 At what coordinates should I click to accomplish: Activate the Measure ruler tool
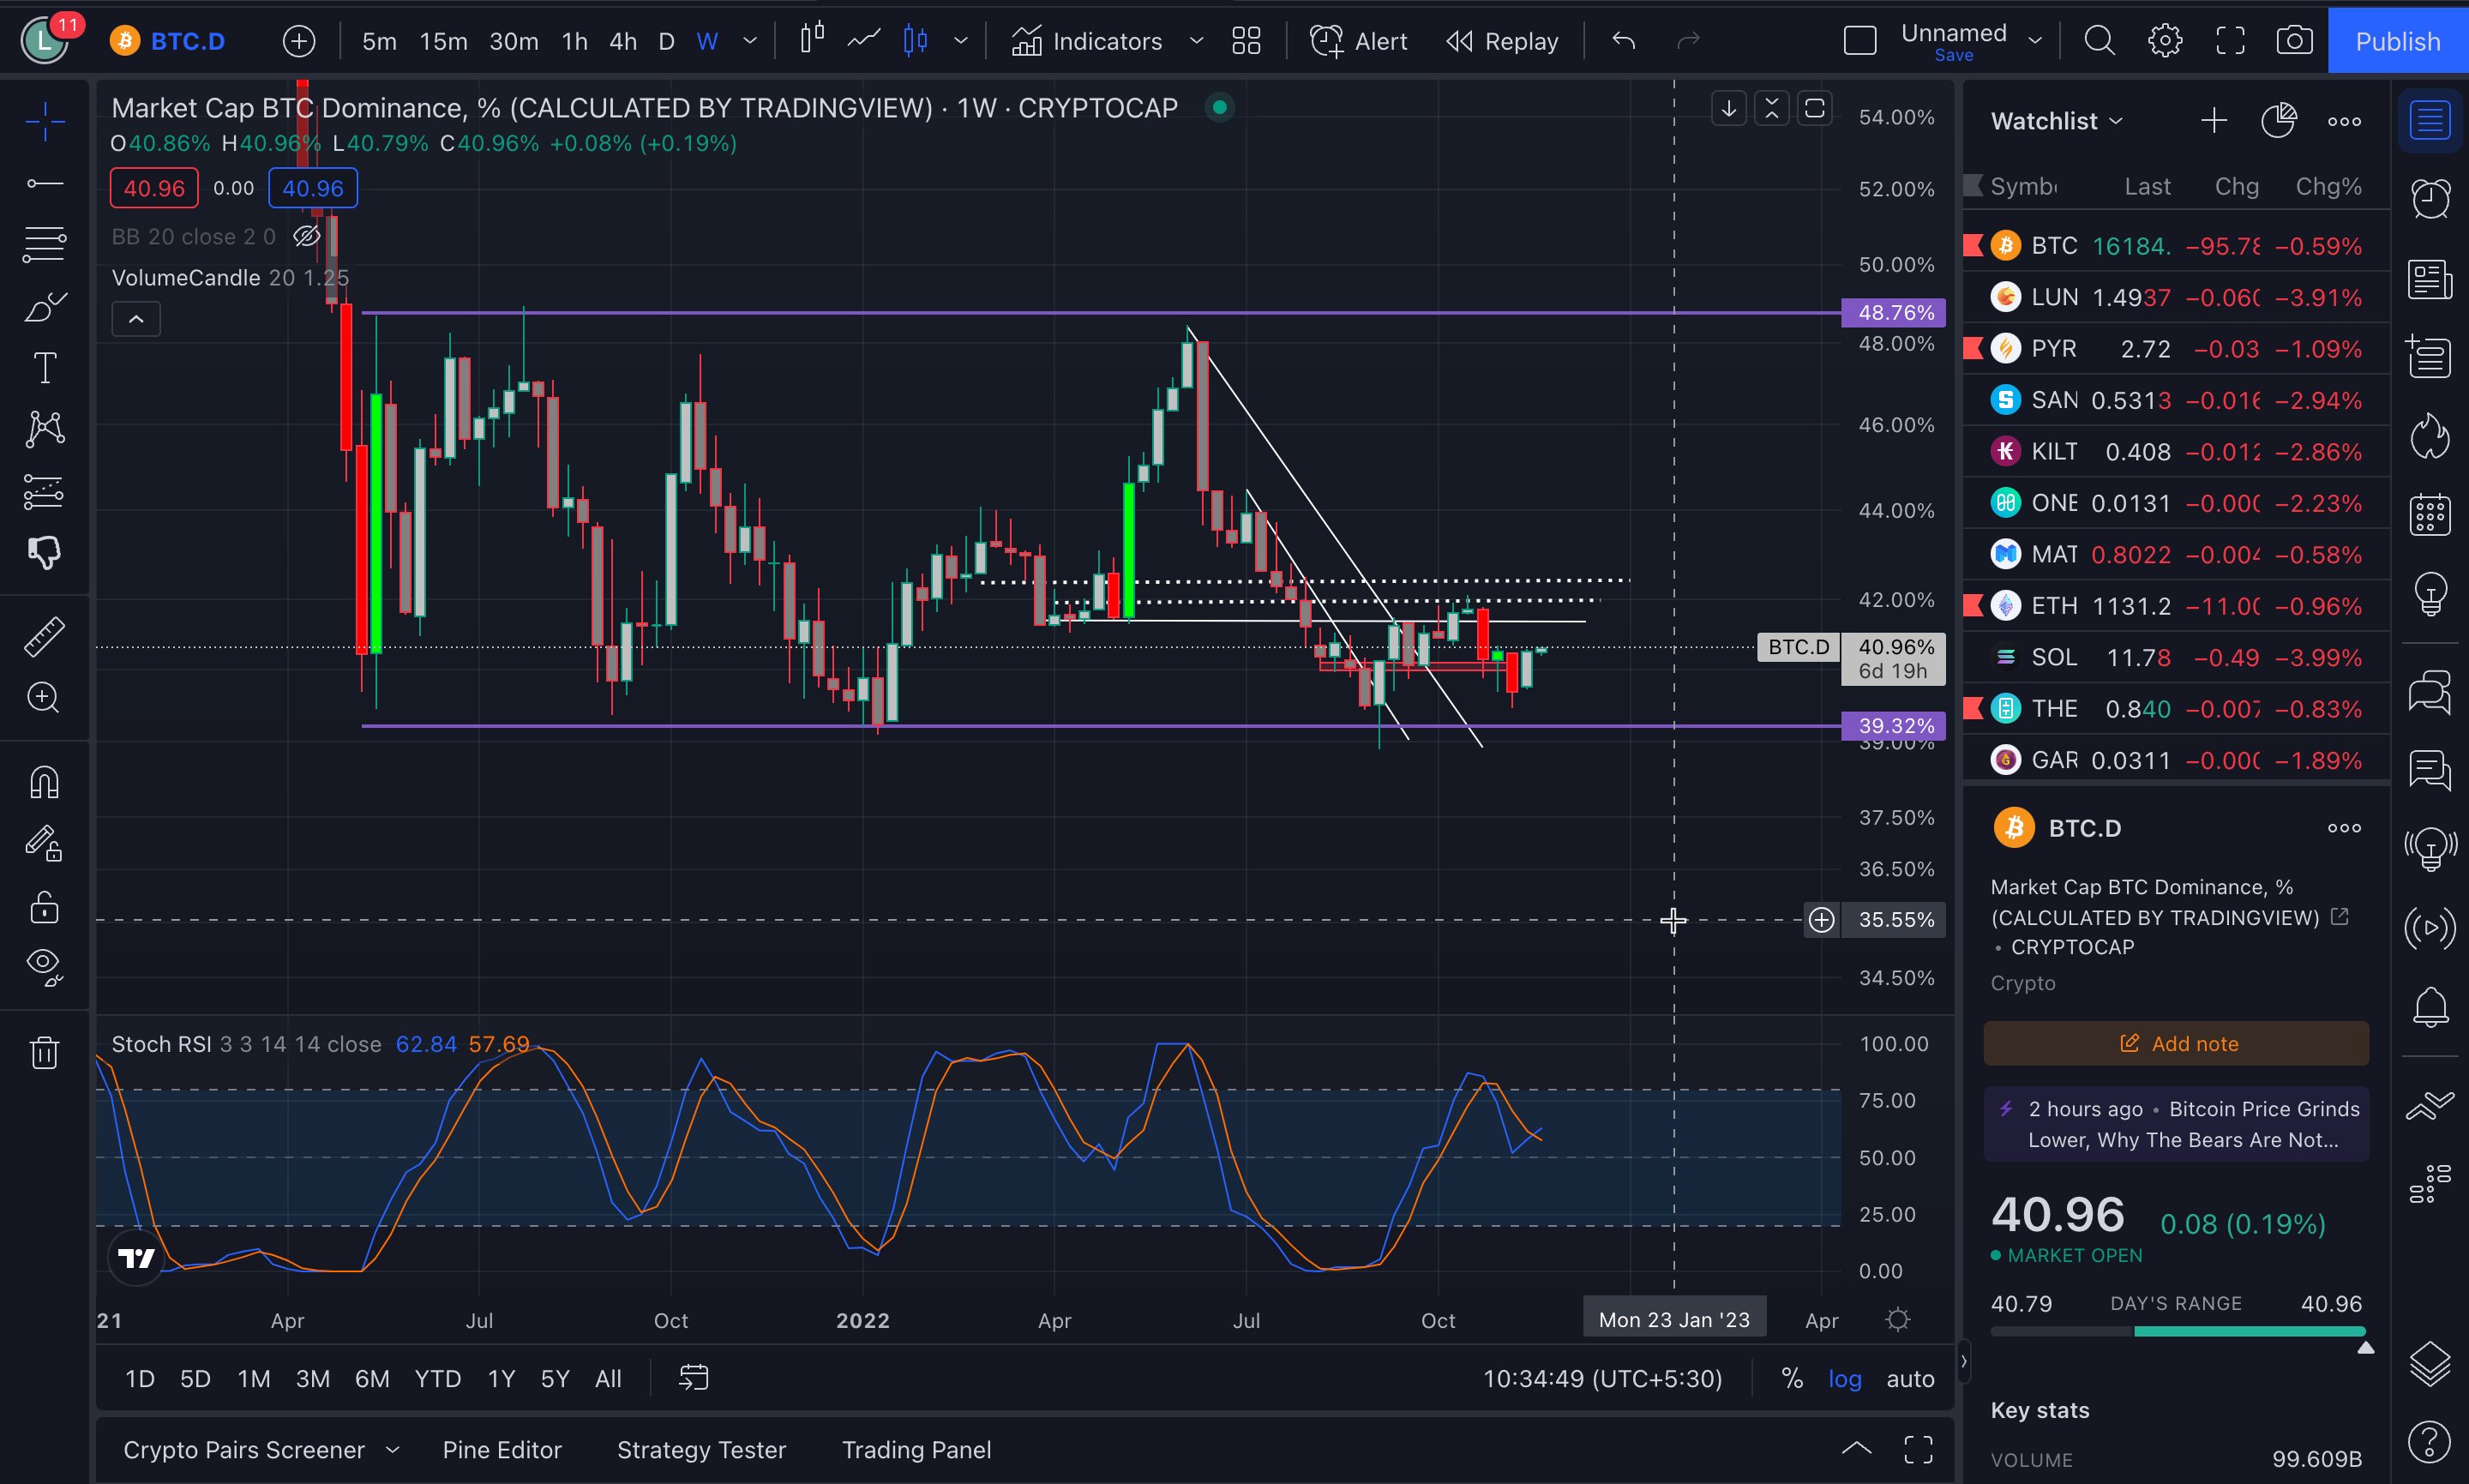click(x=44, y=636)
